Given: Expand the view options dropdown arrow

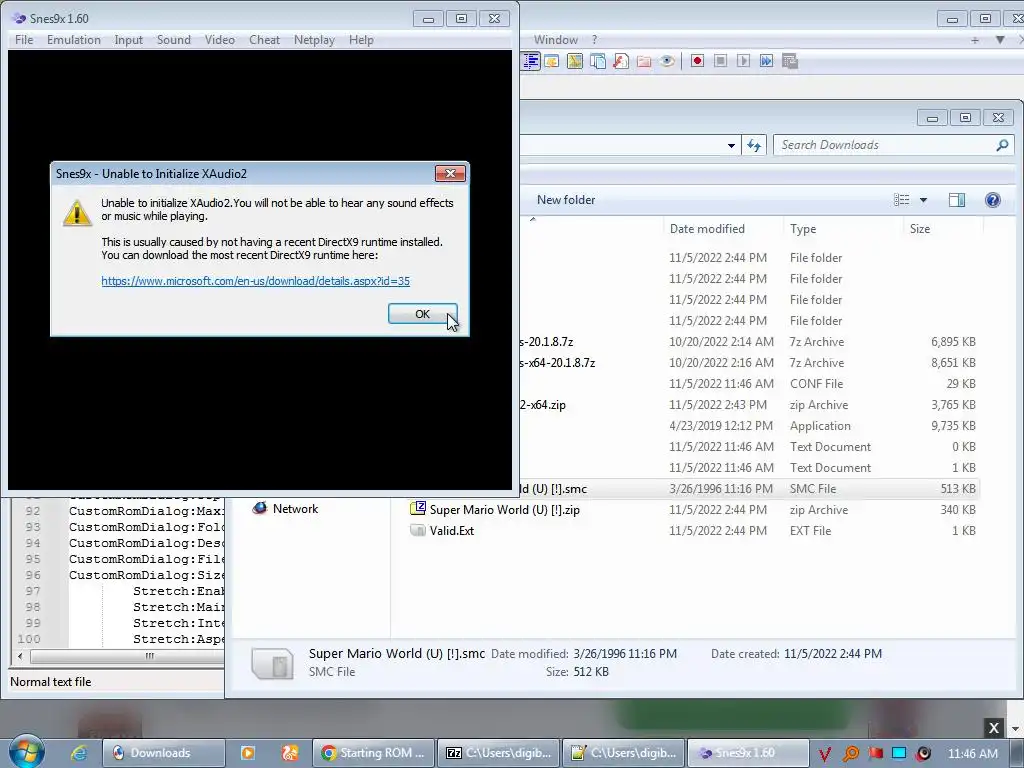Looking at the screenshot, I should (923, 200).
